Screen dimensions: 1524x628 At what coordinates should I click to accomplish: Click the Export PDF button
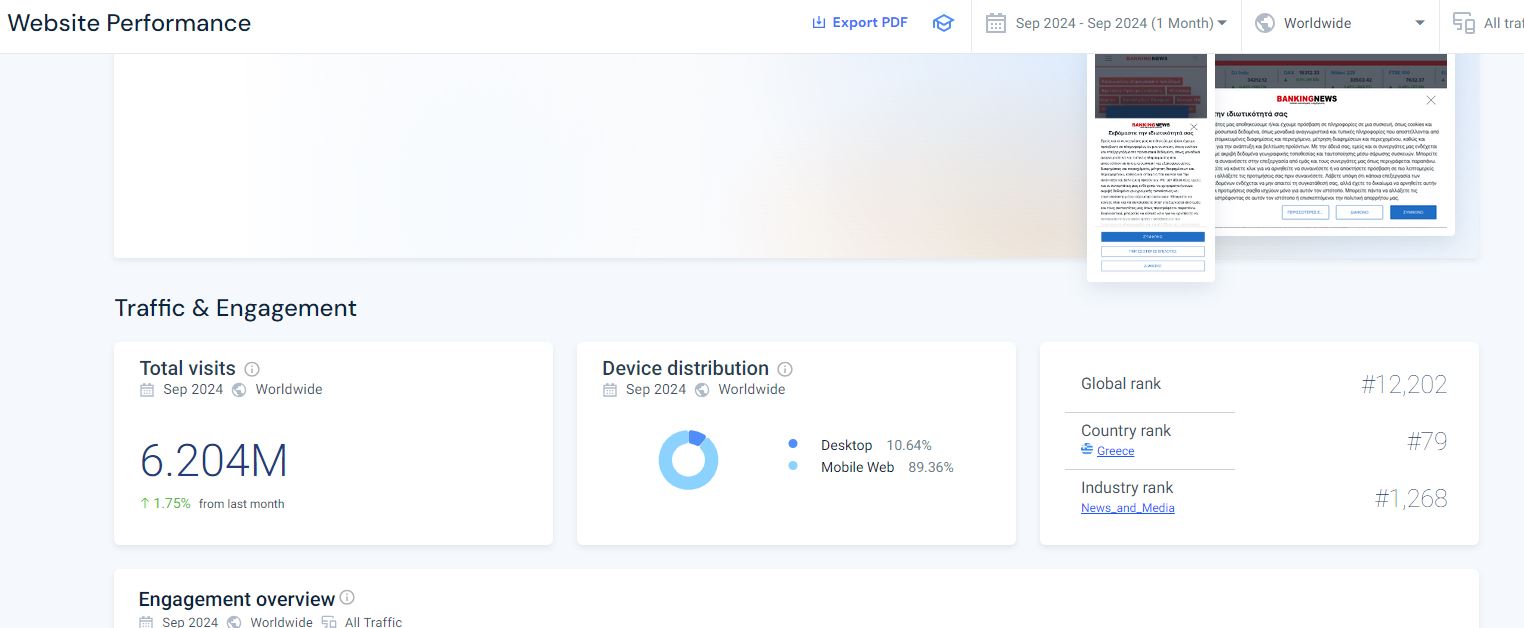click(x=860, y=23)
